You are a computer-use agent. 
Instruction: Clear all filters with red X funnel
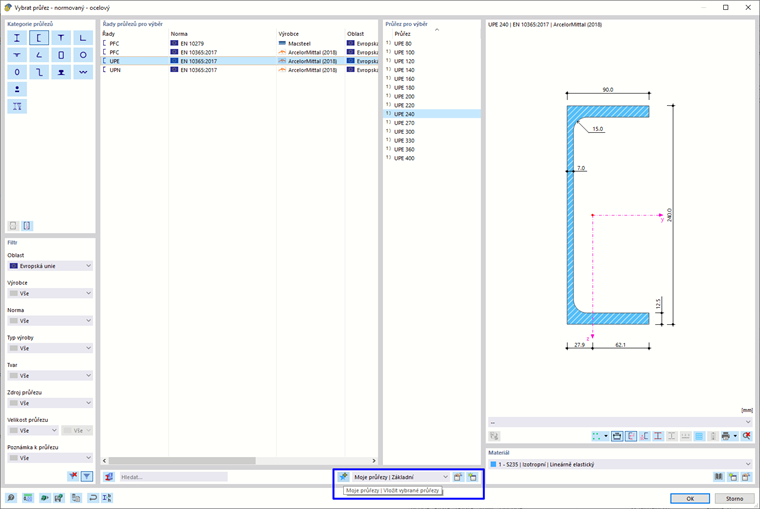[73, 477]
